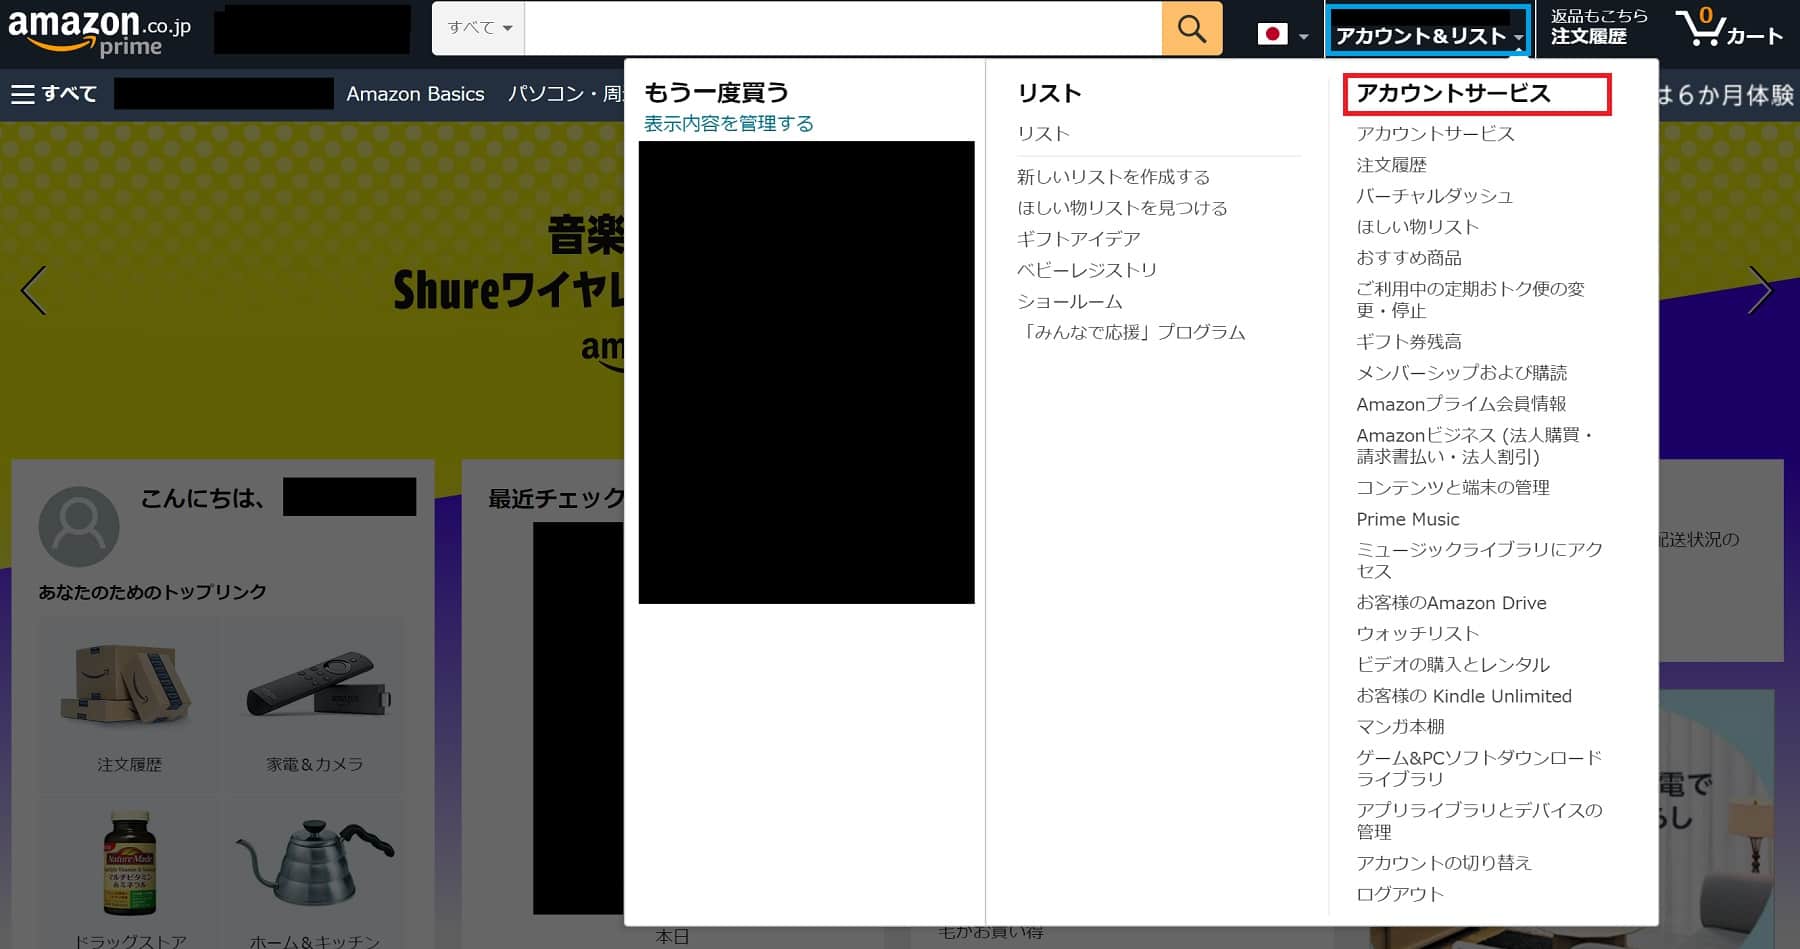Expand the すべて search category dropdown
This screenshot has height=949, width=1800.
pyautogui.click(x=479, y=28)
